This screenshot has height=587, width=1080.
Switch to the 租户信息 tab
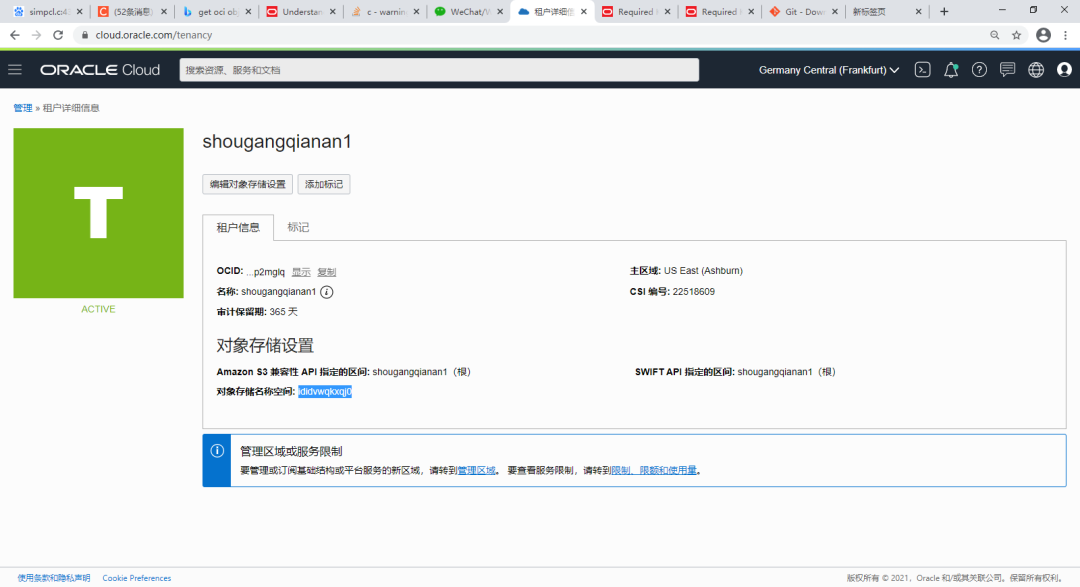tap(238, 227)
